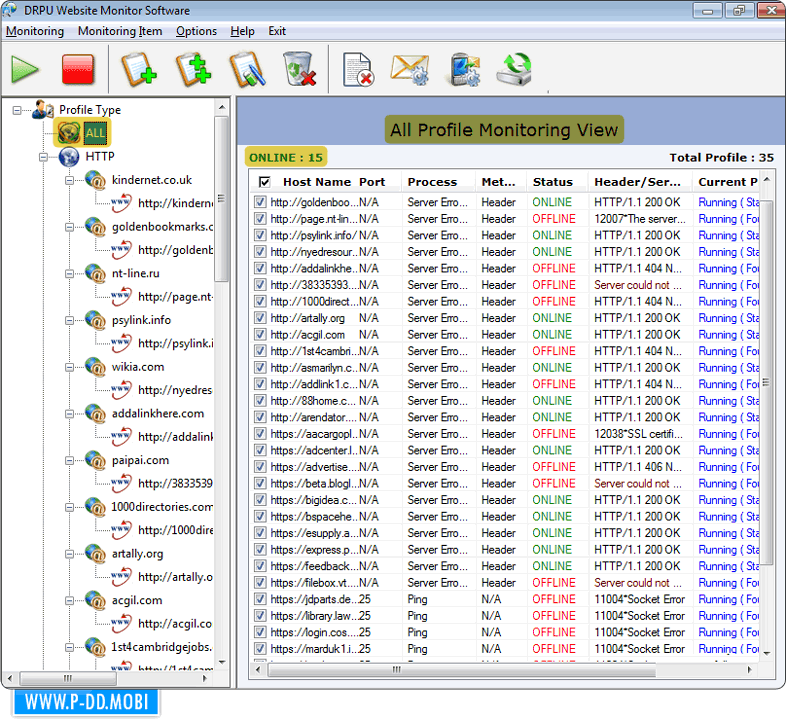Click the table's horizontal scrollbar thumb
The image size is (786, 720).
461,669
